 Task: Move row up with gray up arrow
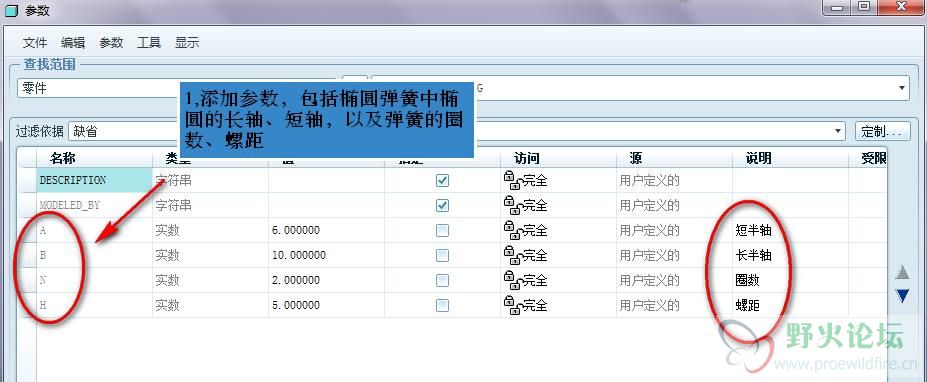pos(902,272)
